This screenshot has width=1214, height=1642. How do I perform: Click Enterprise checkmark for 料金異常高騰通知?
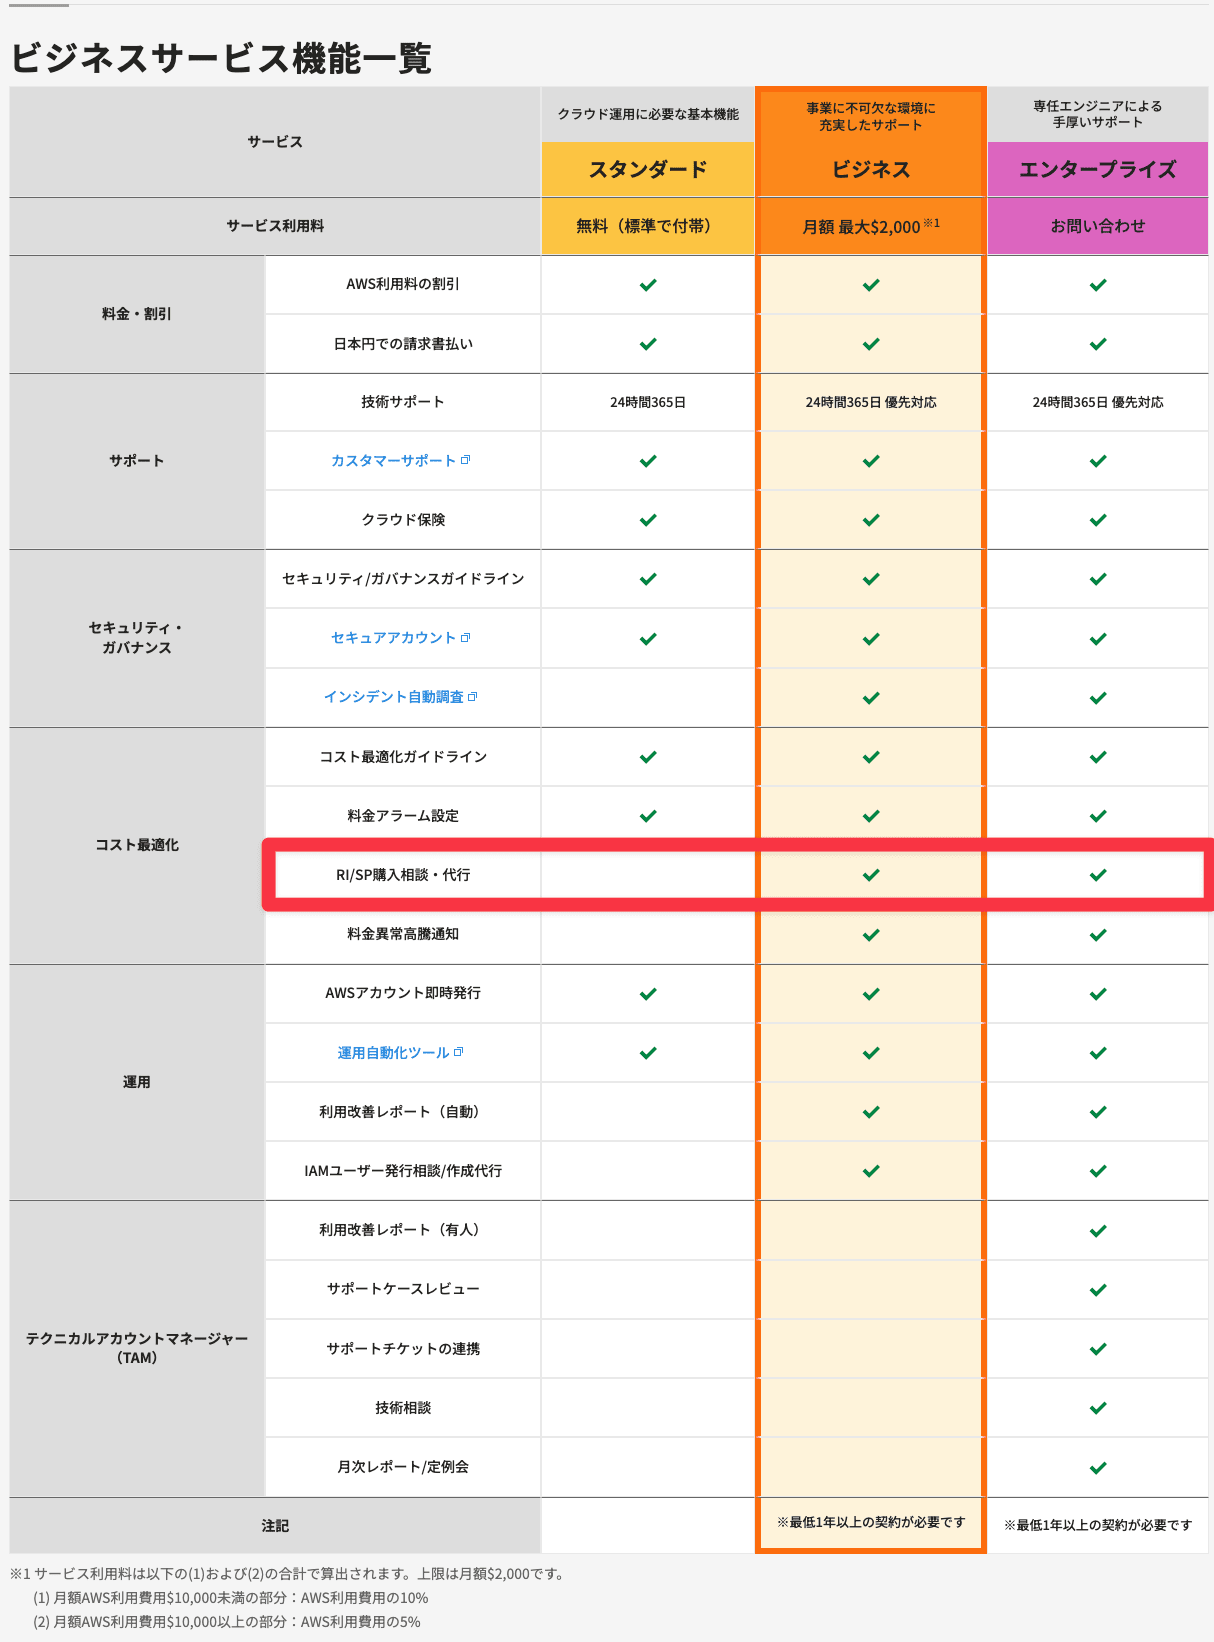[x=1098, y=935]
